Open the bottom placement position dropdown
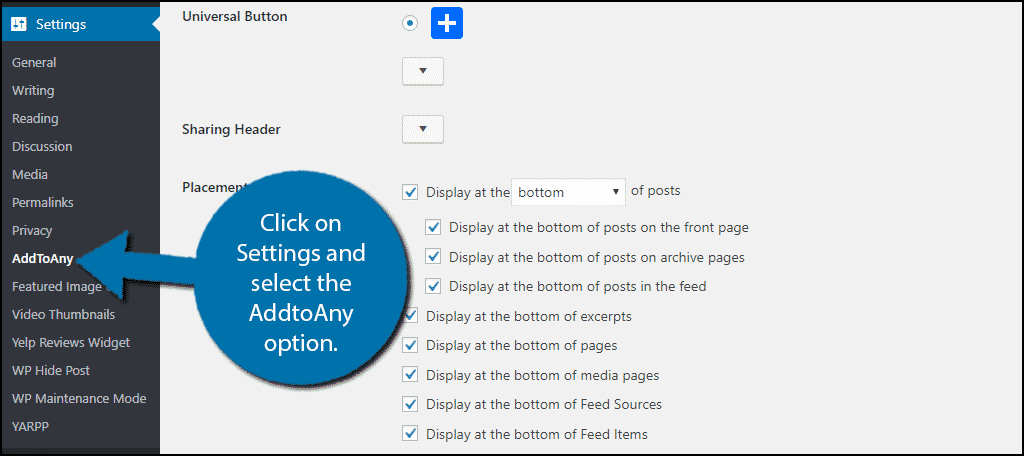Viewport: 1024px width, 456px height. pyautogui.click(x=568, y=192)
